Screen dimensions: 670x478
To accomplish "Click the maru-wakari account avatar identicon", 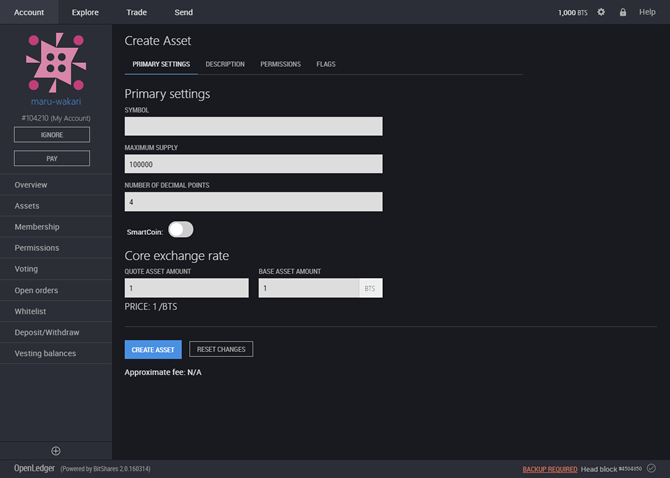I will pos(56,61).
